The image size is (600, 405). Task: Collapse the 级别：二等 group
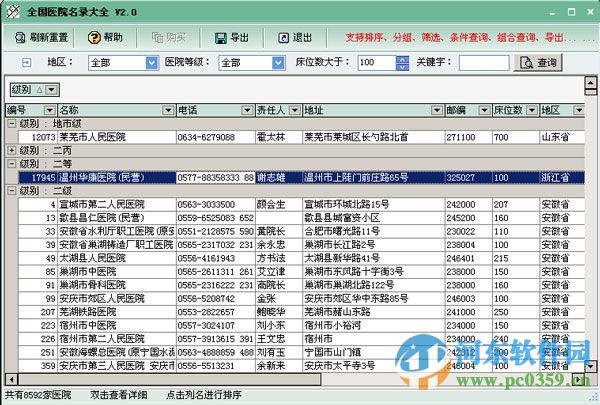12,164
